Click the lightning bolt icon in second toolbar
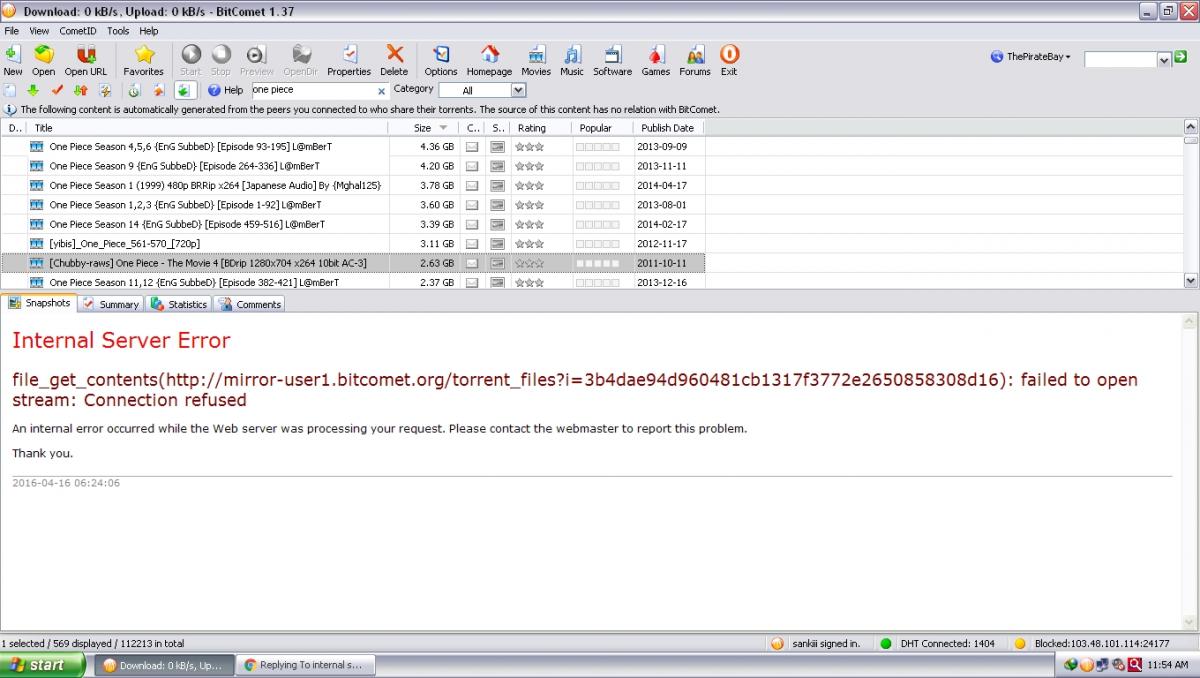Screen dimensions: 1200x678 pos(105,90)
